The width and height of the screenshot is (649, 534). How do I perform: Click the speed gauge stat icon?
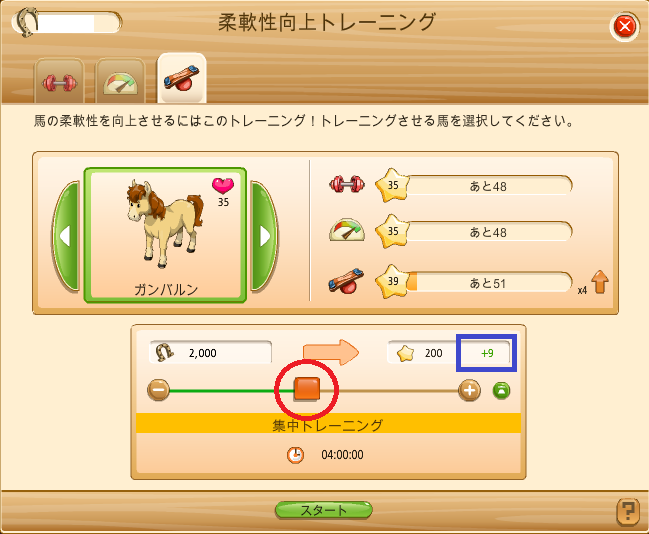point(347,230)
